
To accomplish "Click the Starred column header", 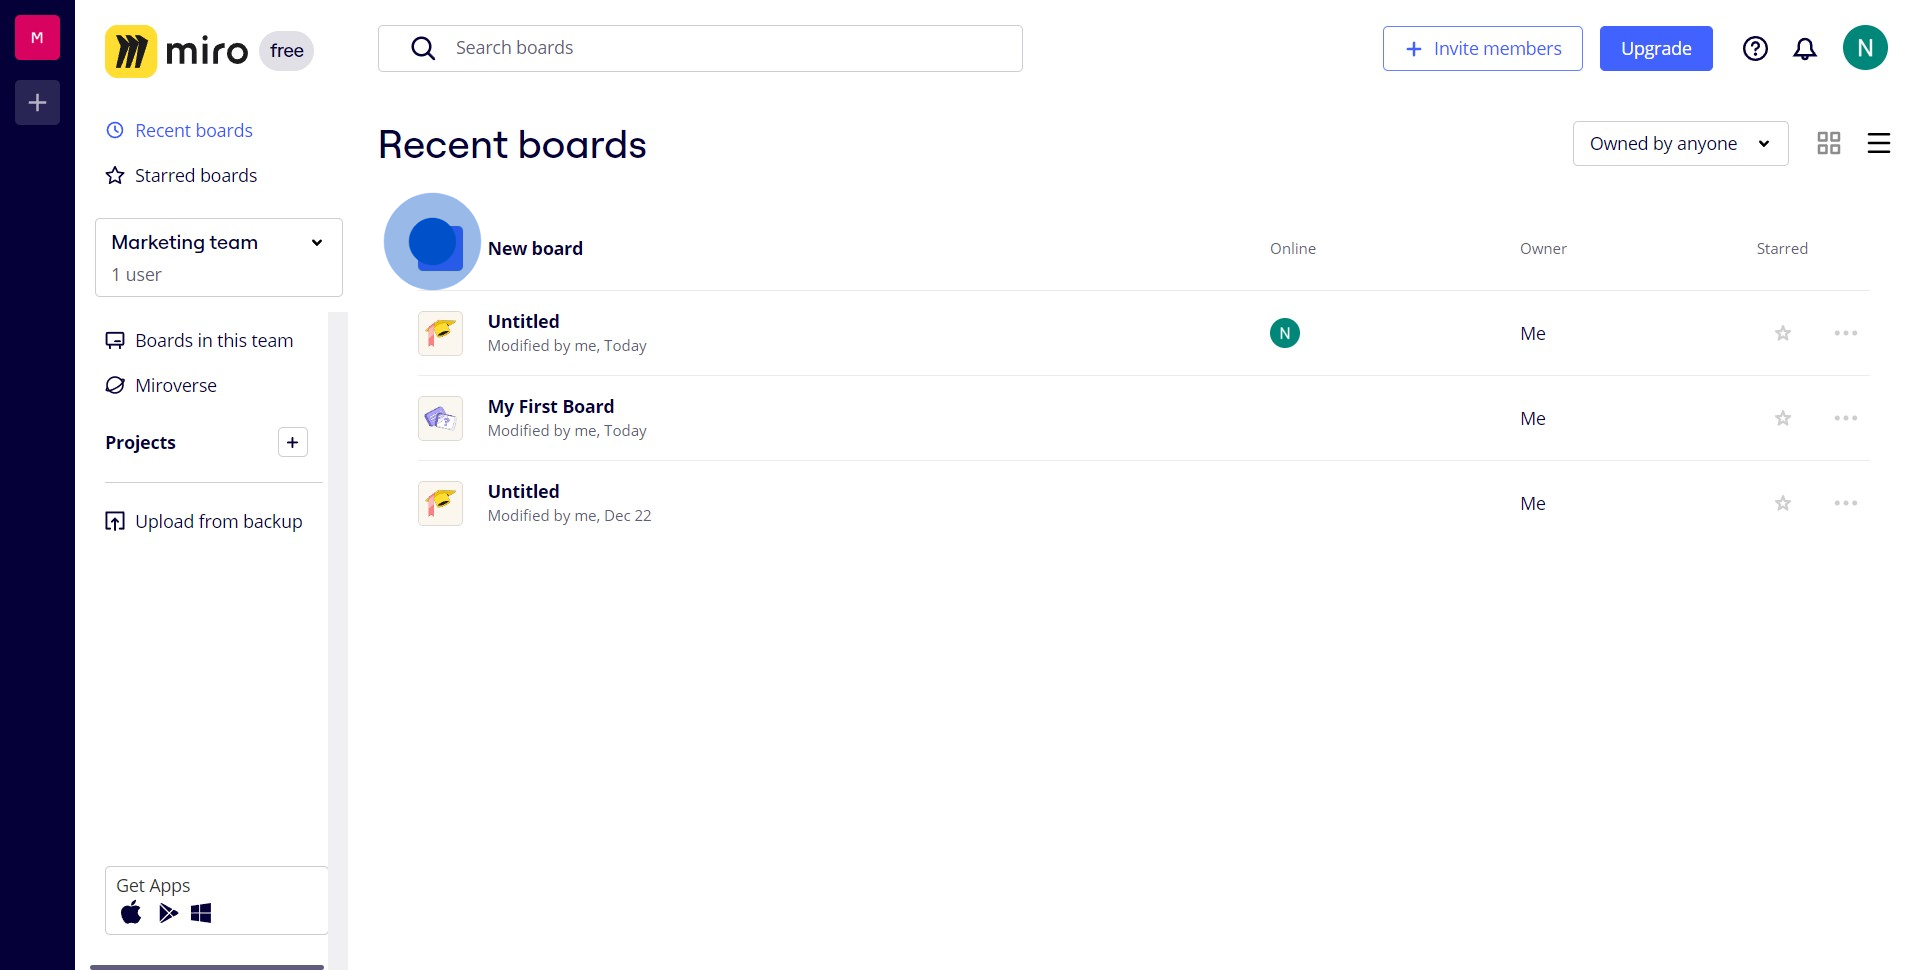I will [1782, 248].
